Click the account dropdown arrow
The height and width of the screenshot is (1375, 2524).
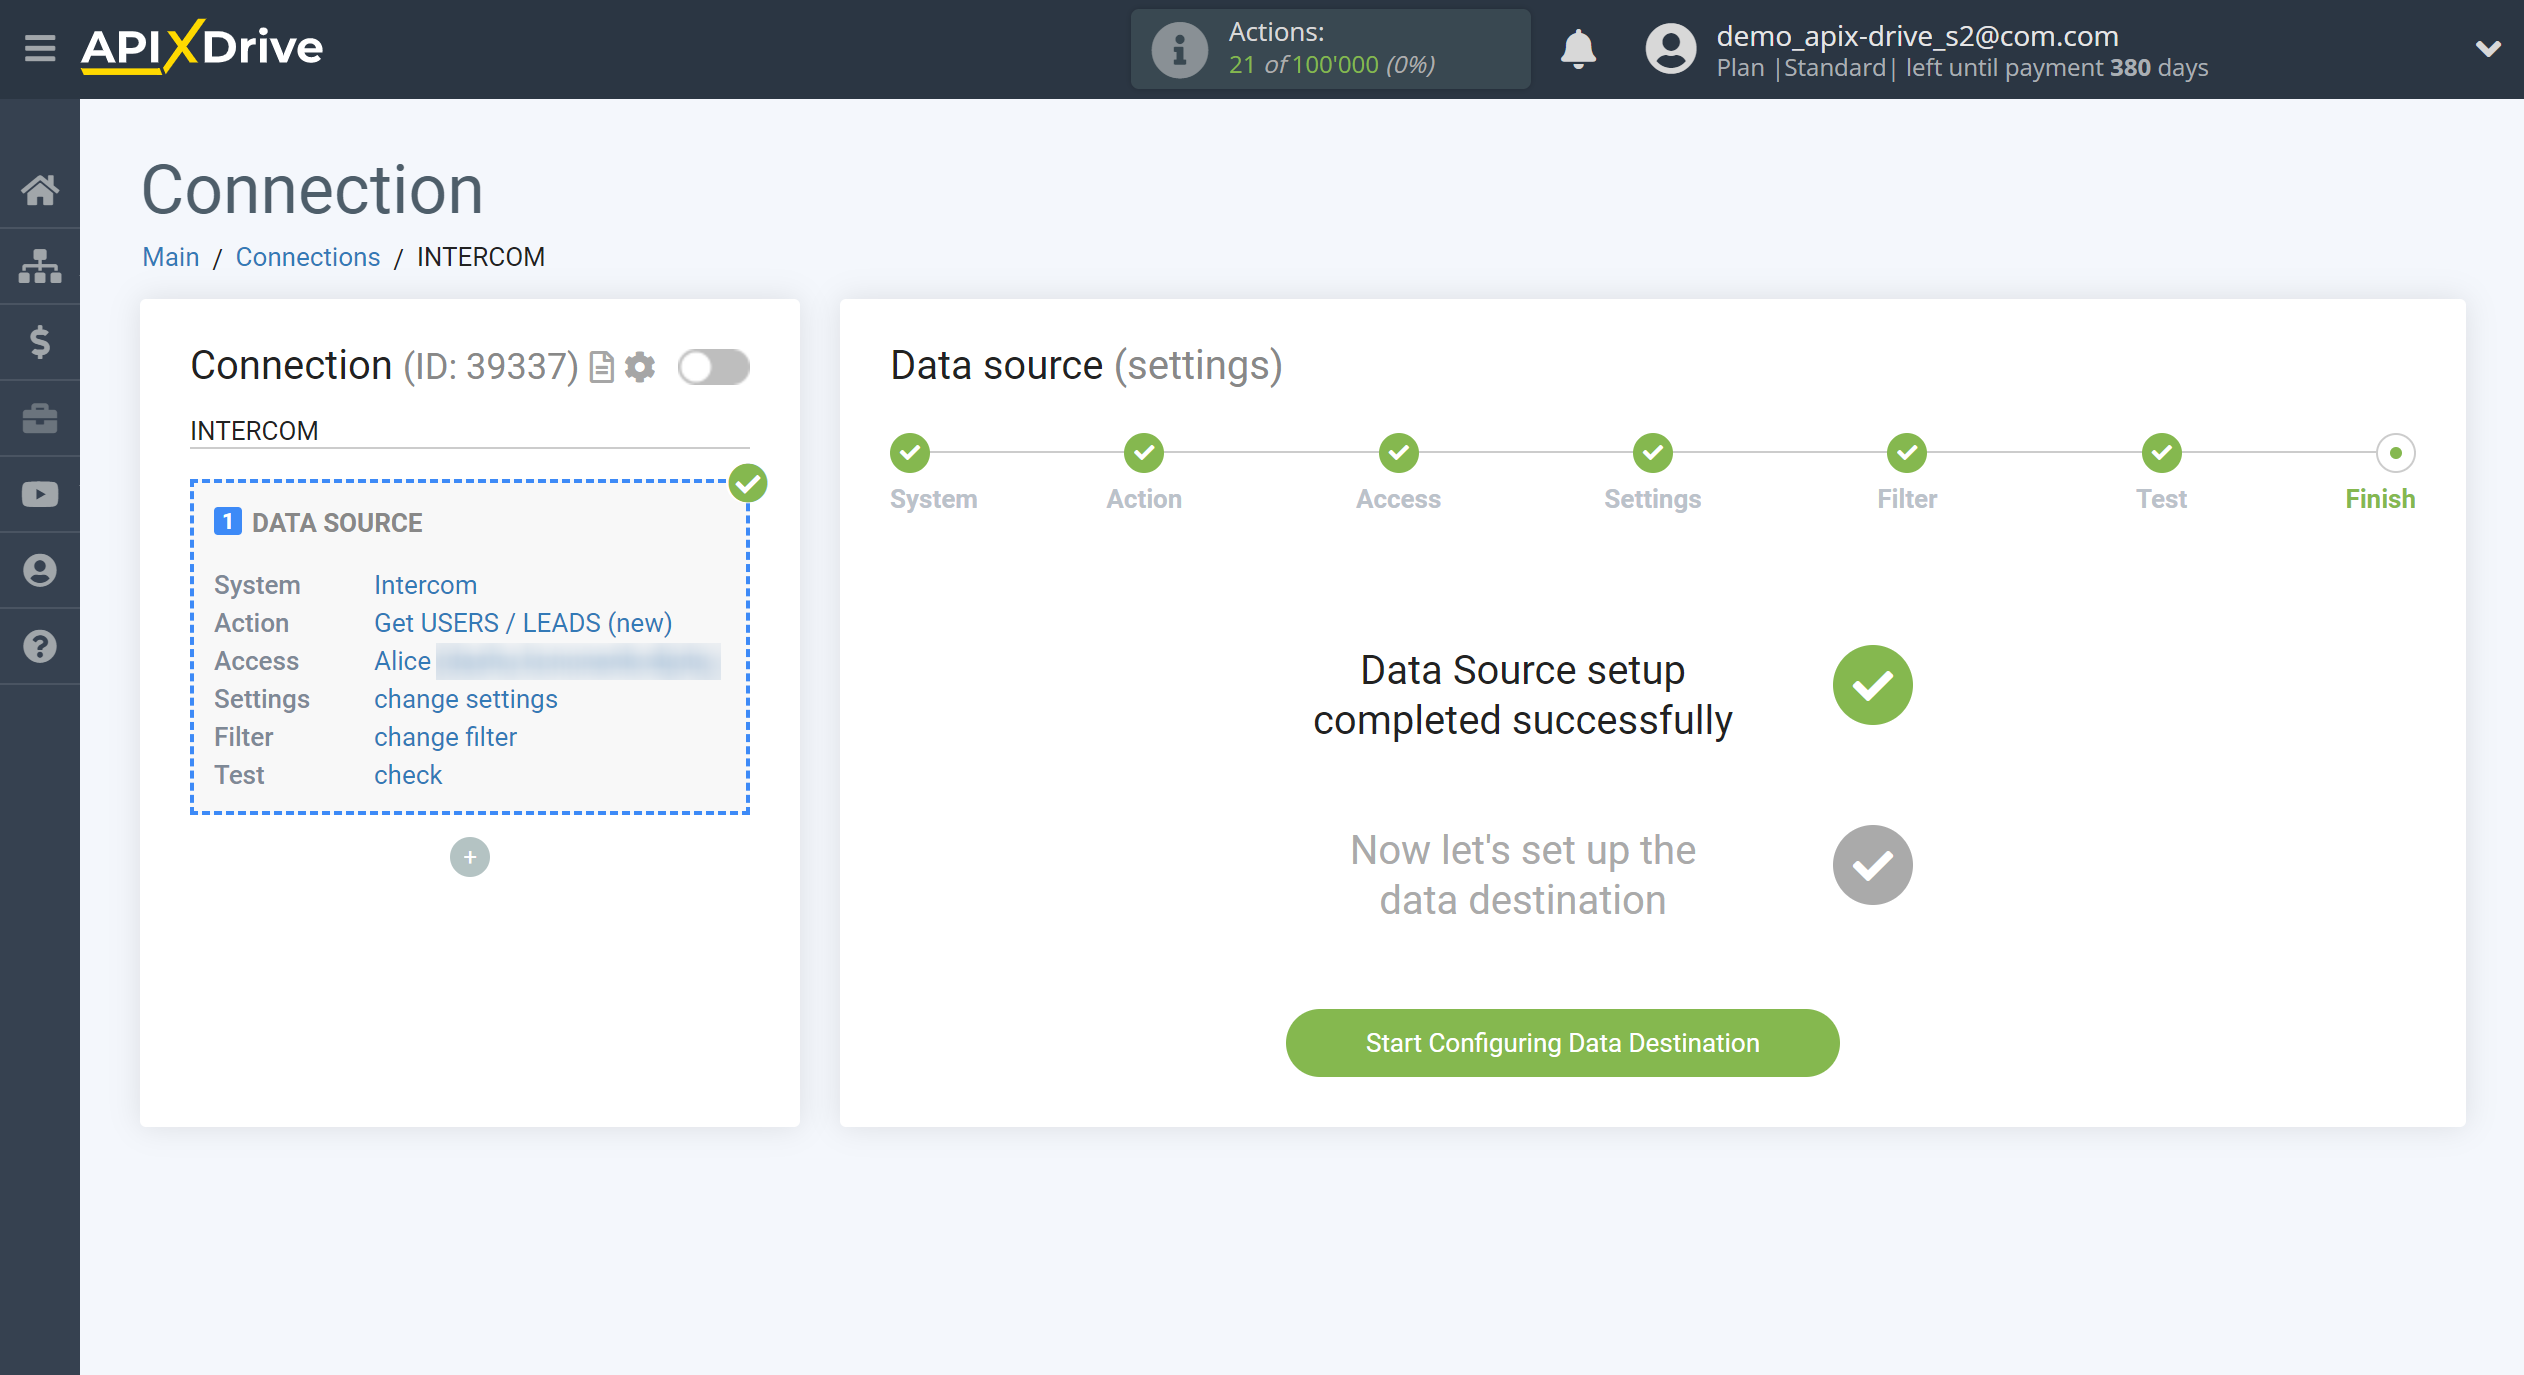click(2487, 47)
